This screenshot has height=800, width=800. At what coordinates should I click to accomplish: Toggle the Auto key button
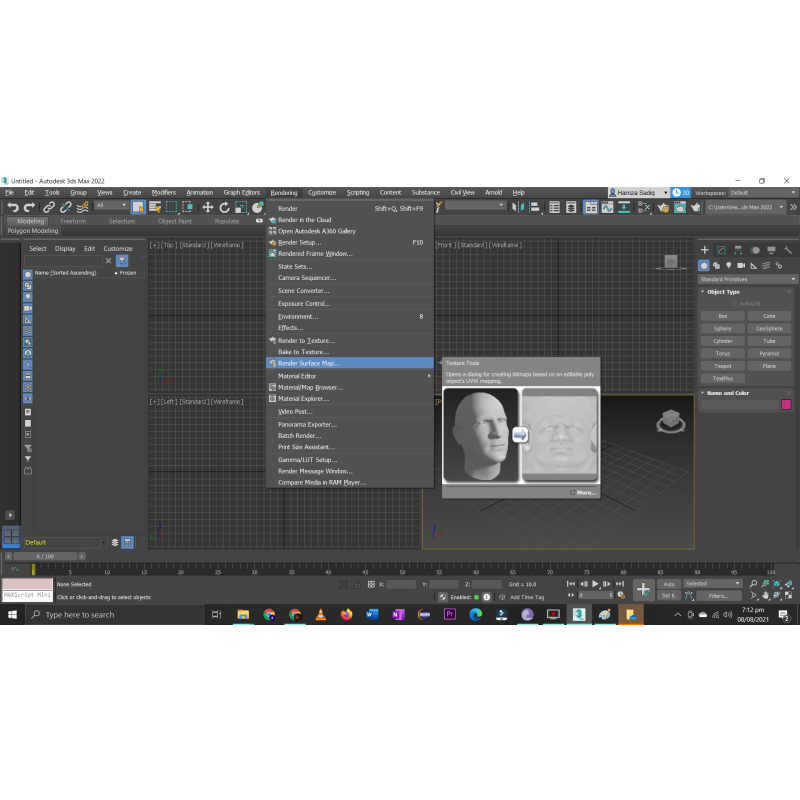(x=669, y=583)
